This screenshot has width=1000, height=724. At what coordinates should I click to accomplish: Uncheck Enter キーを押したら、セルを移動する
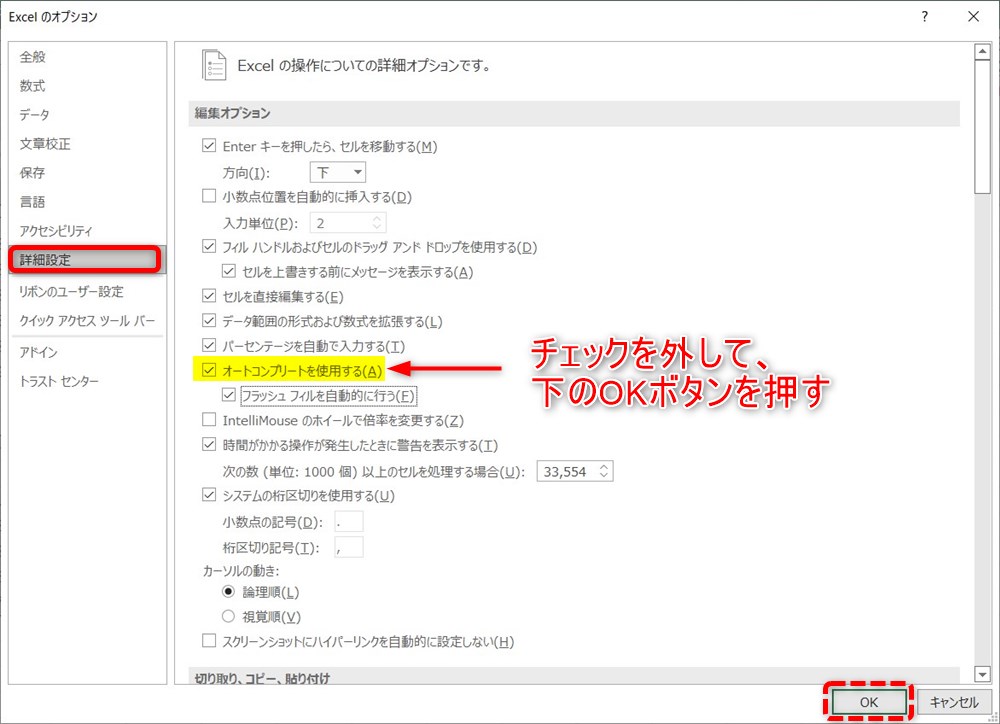[x=208, y=146]
